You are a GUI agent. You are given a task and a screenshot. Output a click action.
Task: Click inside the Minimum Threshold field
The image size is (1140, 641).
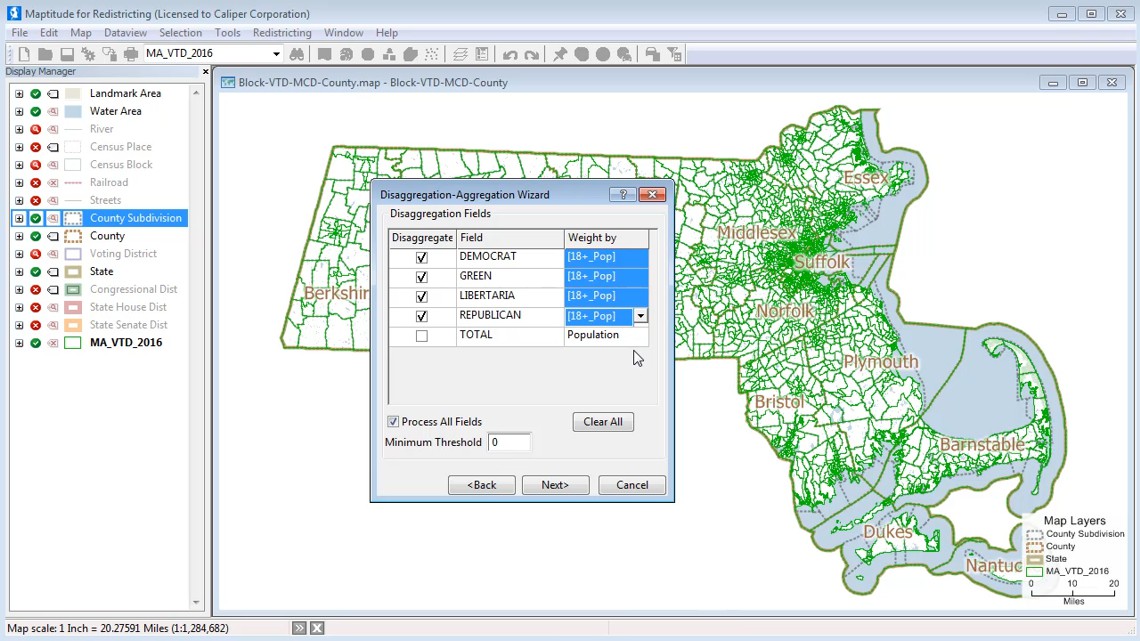510,441
